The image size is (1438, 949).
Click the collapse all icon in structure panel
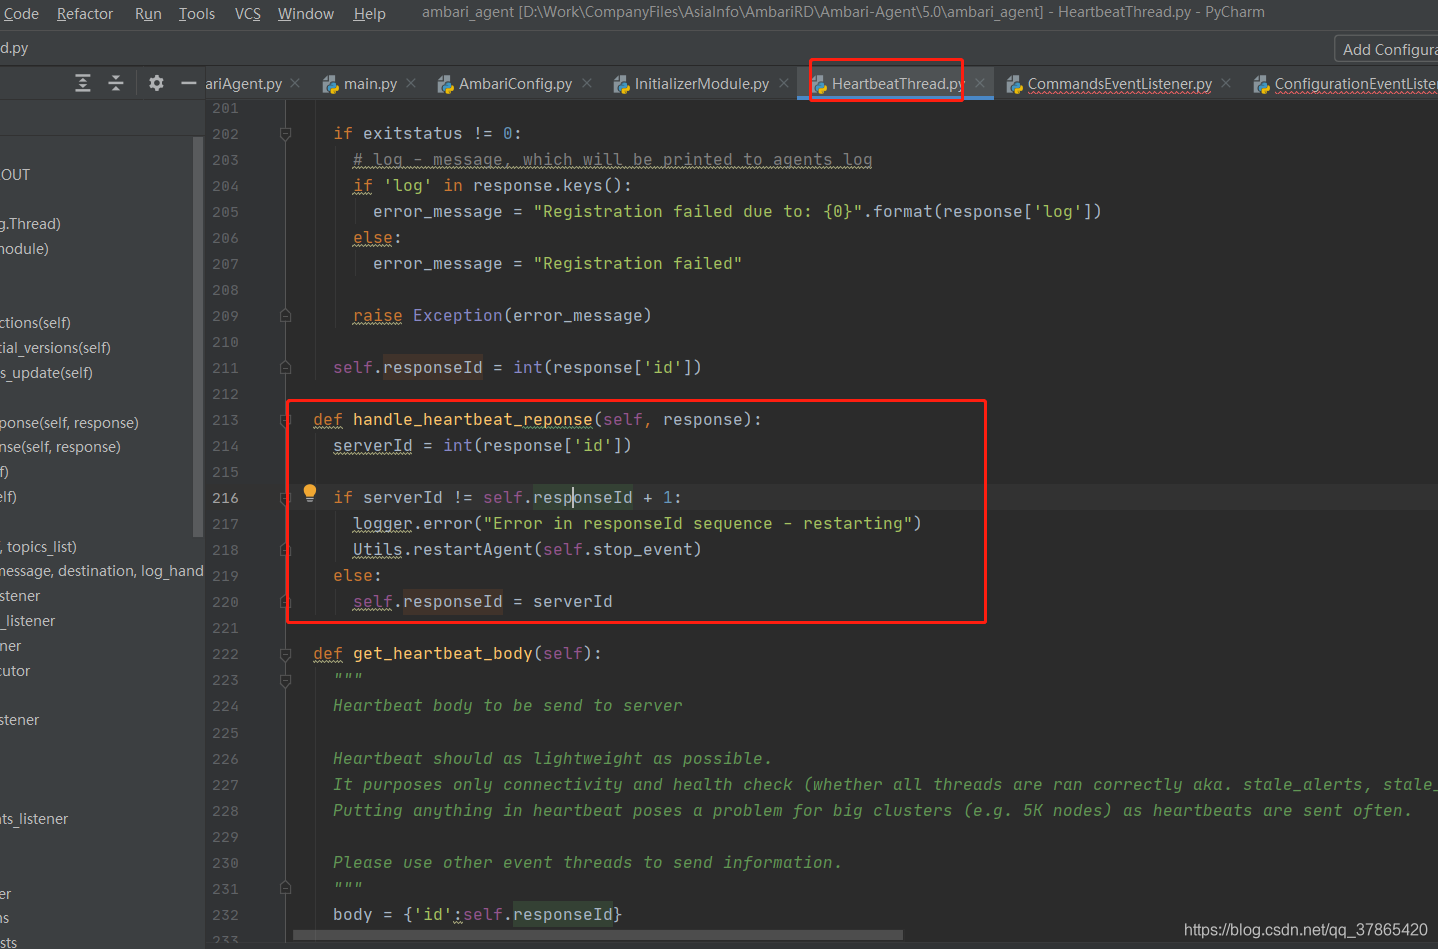click(116, 83)
